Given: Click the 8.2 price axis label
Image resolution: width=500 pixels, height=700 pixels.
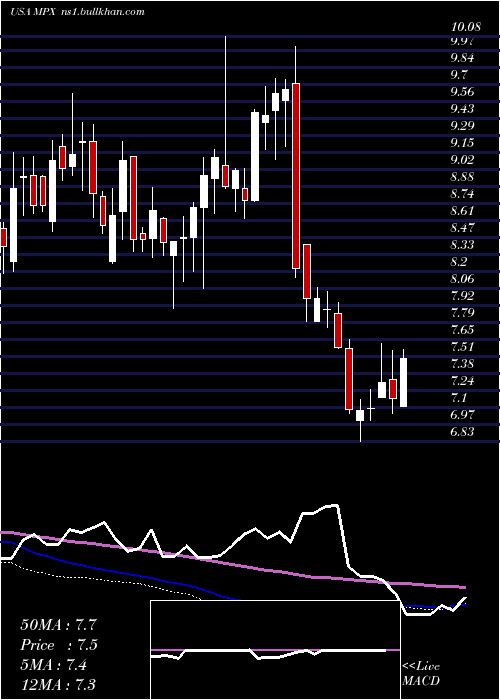Looking at the screenshot, I should (x=461, y=262).
